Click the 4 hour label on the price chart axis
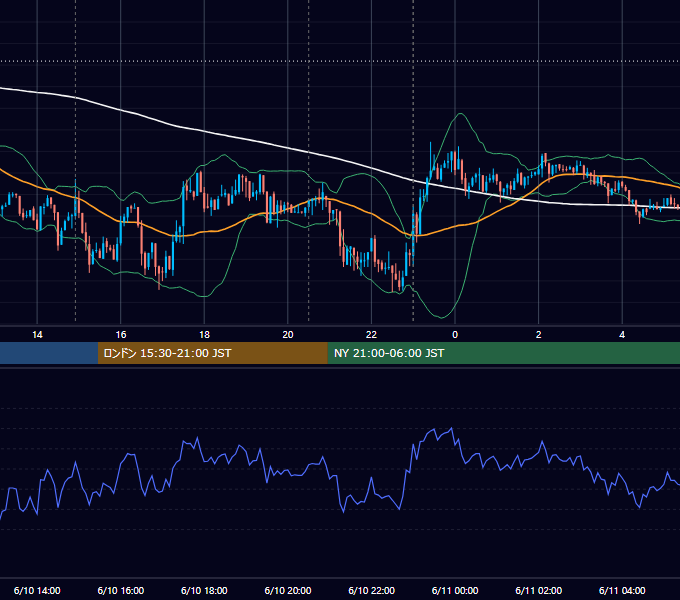 622,335
